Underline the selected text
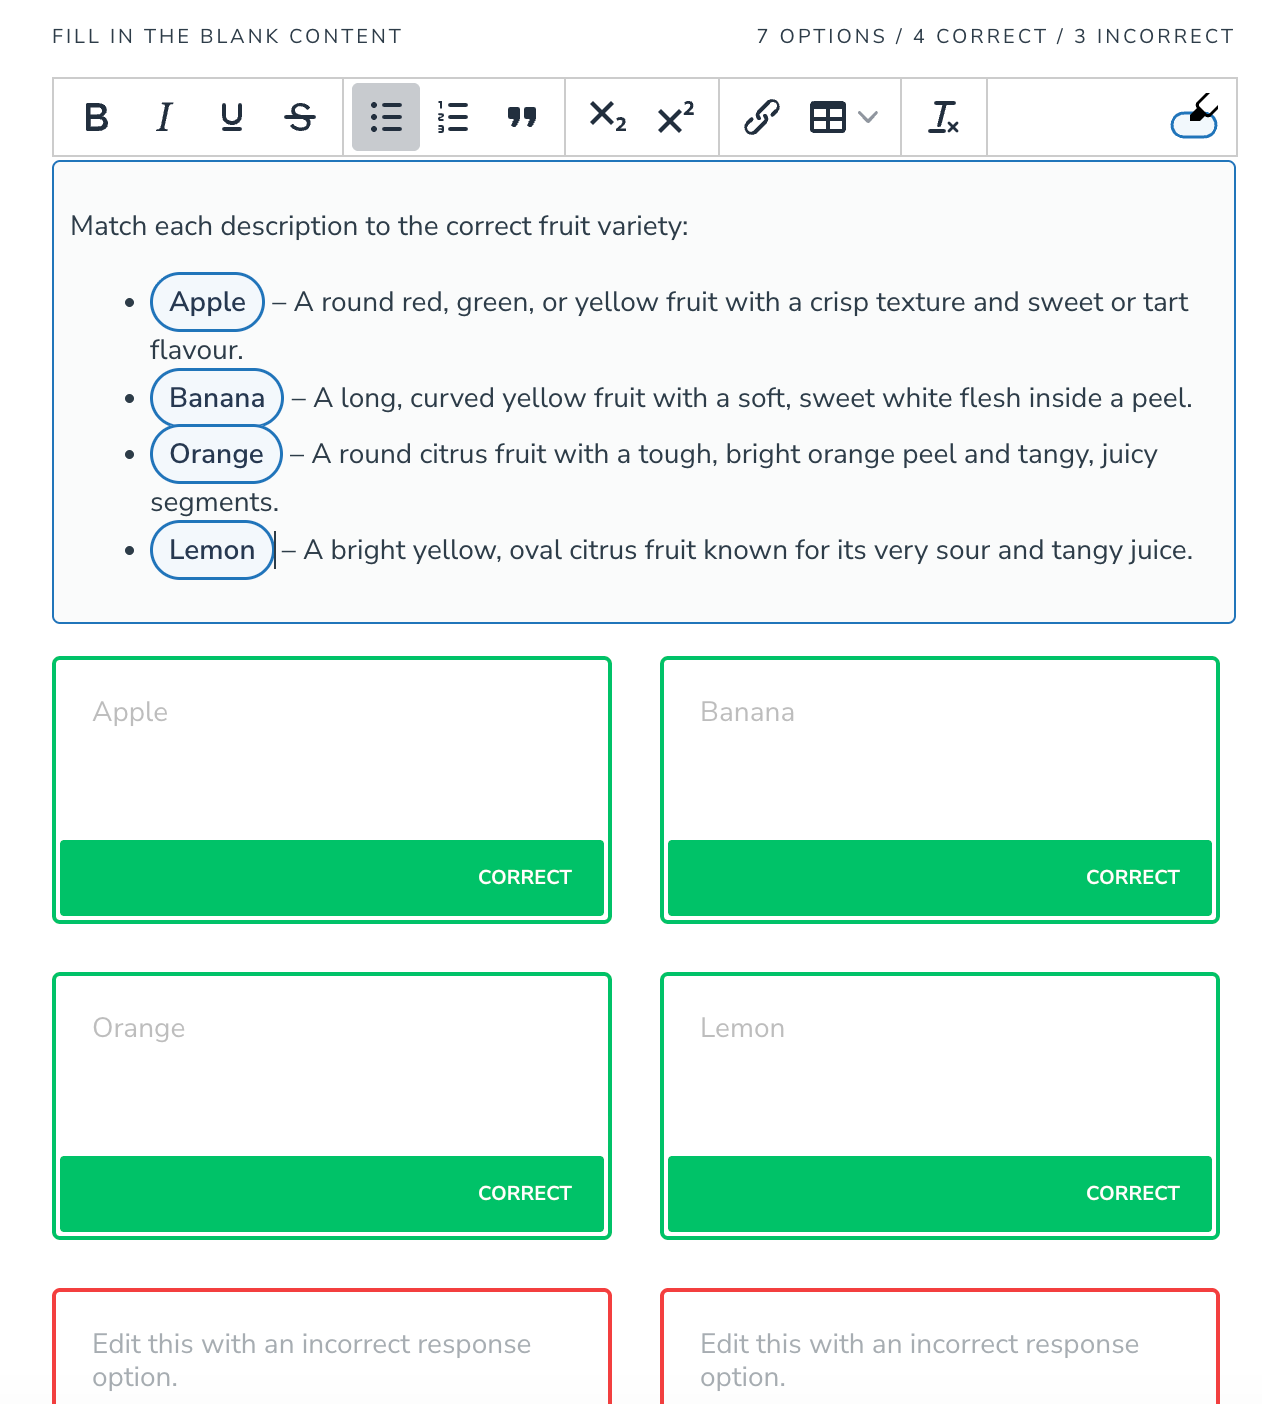1262x1404 pixels. (232, 117)
